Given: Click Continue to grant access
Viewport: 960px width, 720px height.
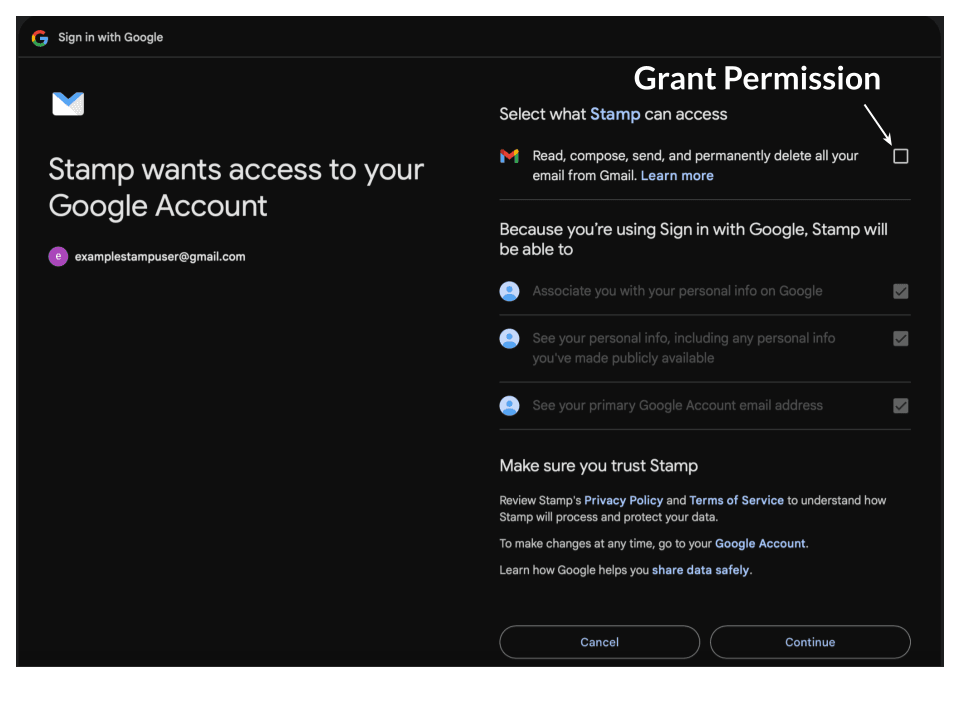Looking at the screenshot, I should (810, 642).
